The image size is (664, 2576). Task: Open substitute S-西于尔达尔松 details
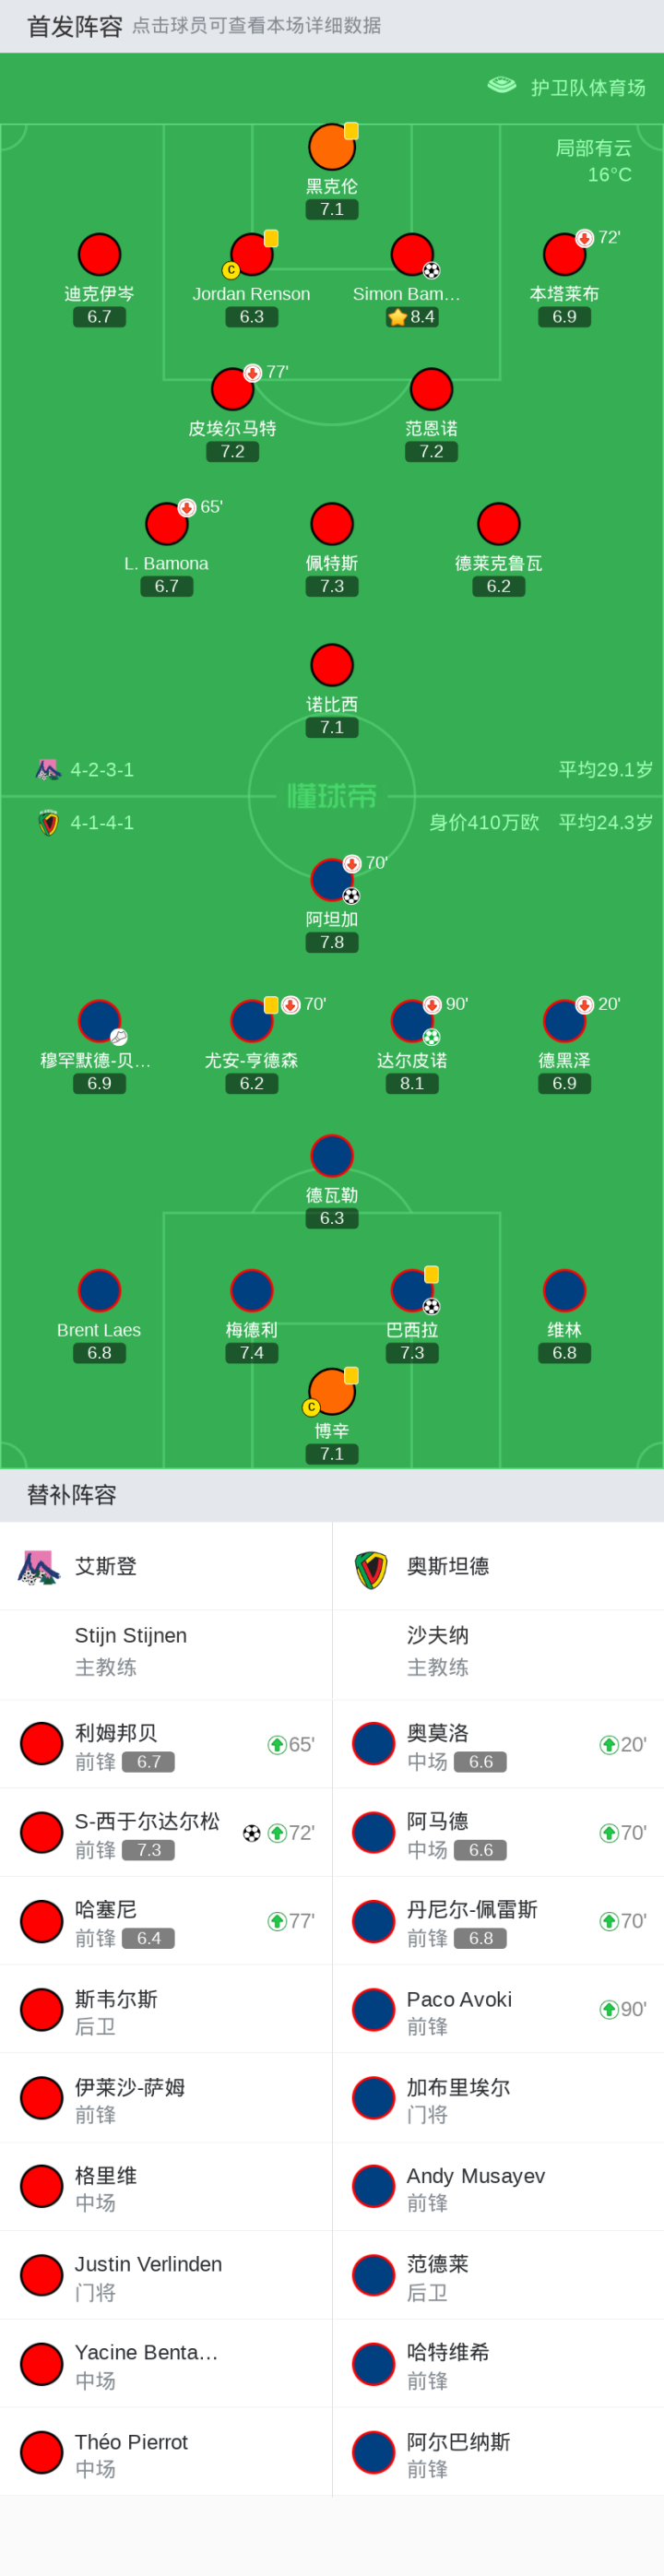[x=166, y=1832]
